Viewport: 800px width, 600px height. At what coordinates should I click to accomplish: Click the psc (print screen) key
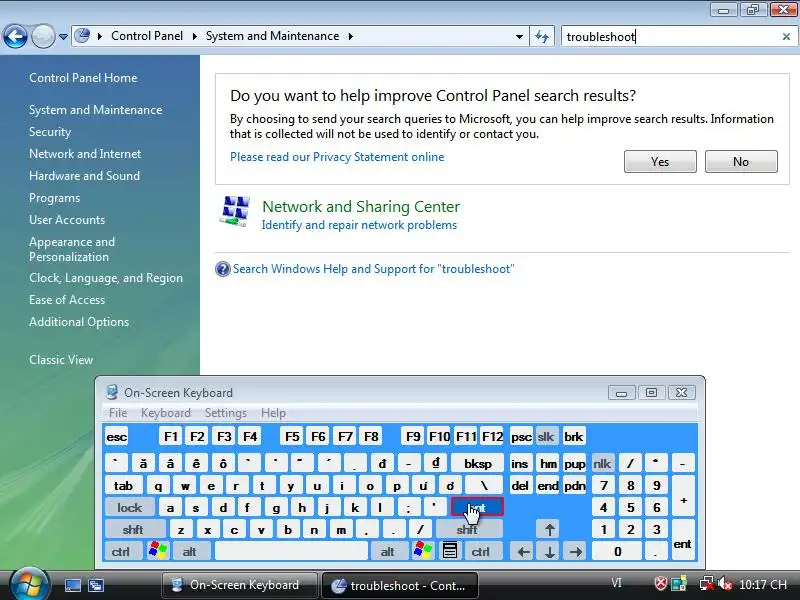(x=521, y=437)
